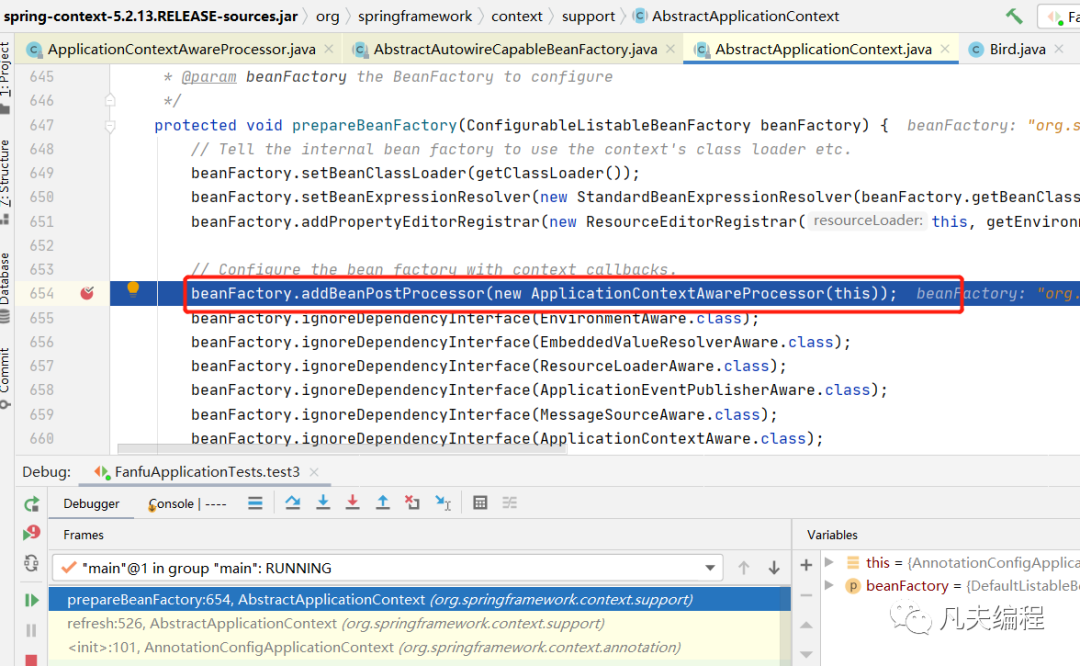Remove watch with minus icon
Screen dimensions: 1080x666
pyautogui.click(x=806, y=595)
